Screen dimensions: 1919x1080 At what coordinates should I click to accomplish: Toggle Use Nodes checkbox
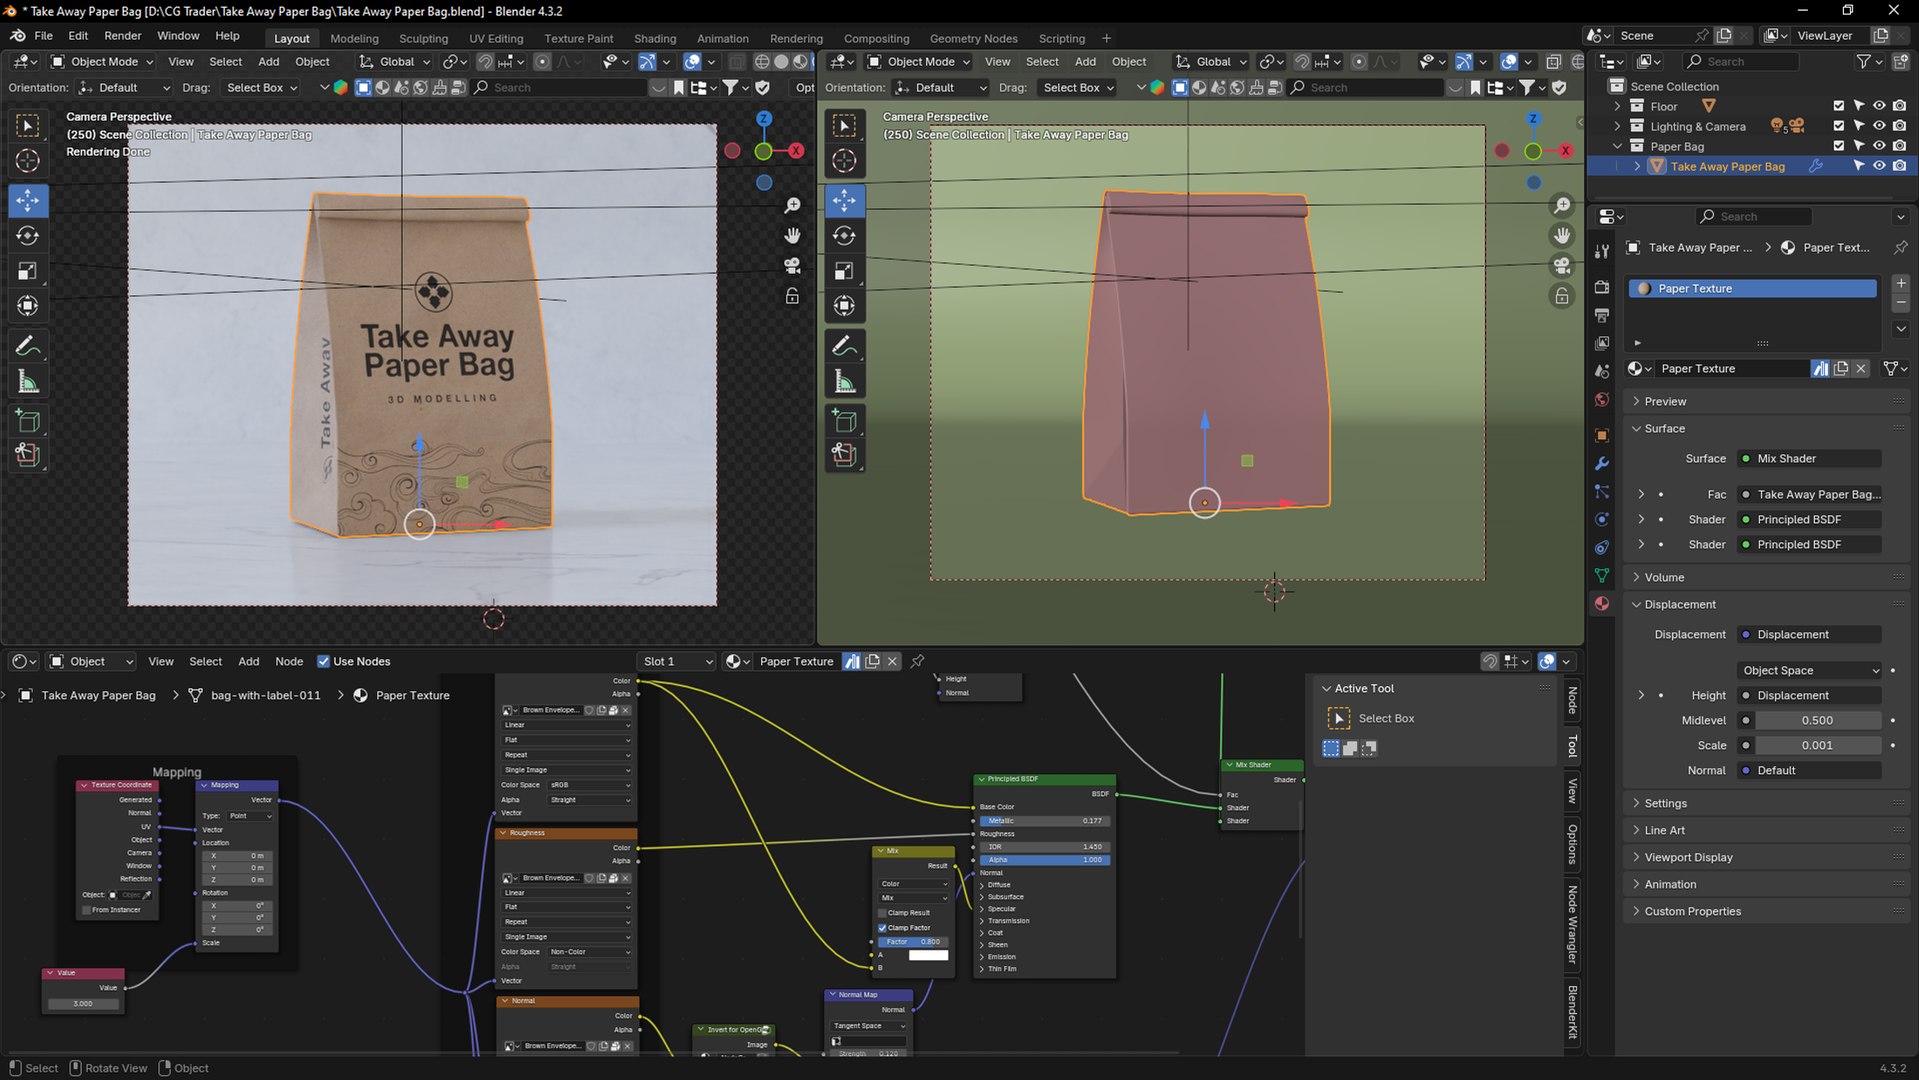pyautogui.click(x=323, y=661)
